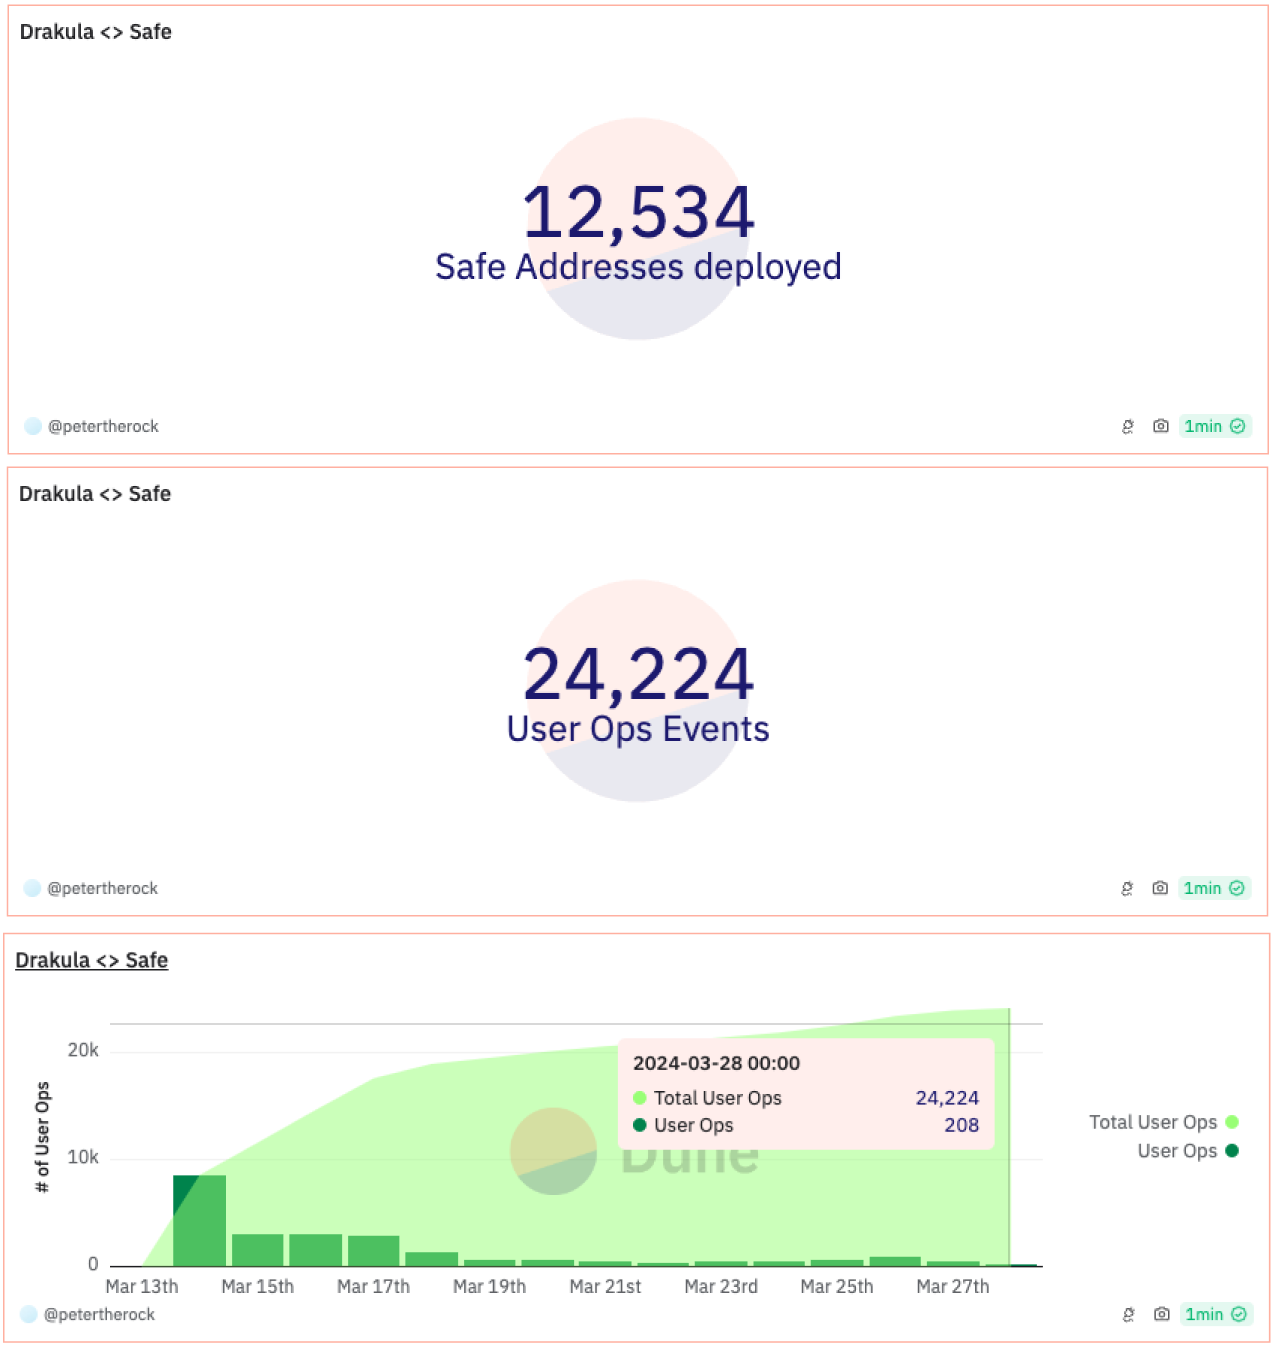This screenshot has width=1283, height=1349.
Task: Click Drakula <> Safe title above 24,224 counter
Action: 95,494
